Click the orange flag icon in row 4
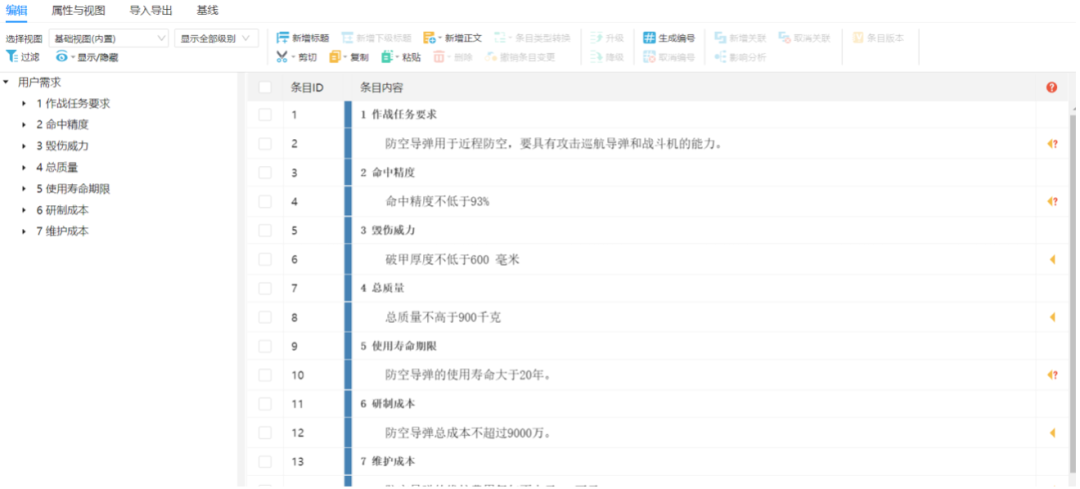The width and height of the screenshot is (1080, 489). 1052,201
